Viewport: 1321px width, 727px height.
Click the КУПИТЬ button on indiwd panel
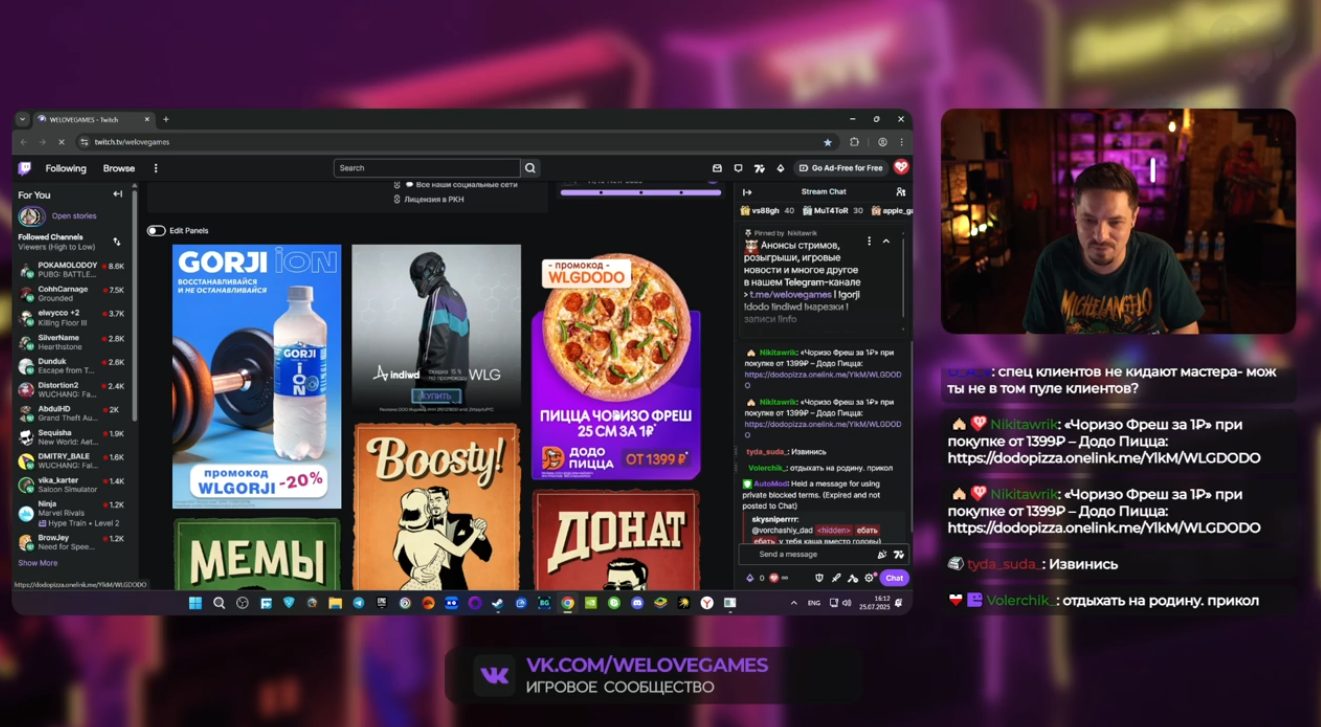point(436,396)
